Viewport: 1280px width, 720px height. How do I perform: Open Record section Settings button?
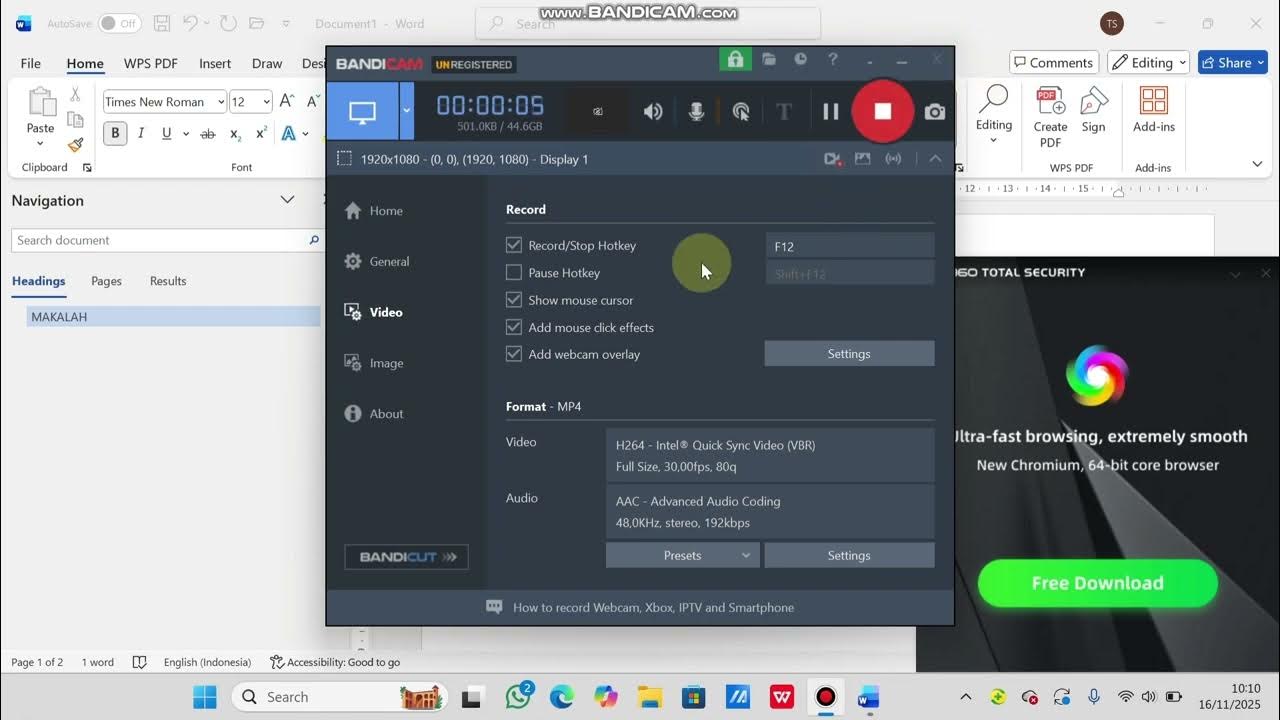point(849,354)
